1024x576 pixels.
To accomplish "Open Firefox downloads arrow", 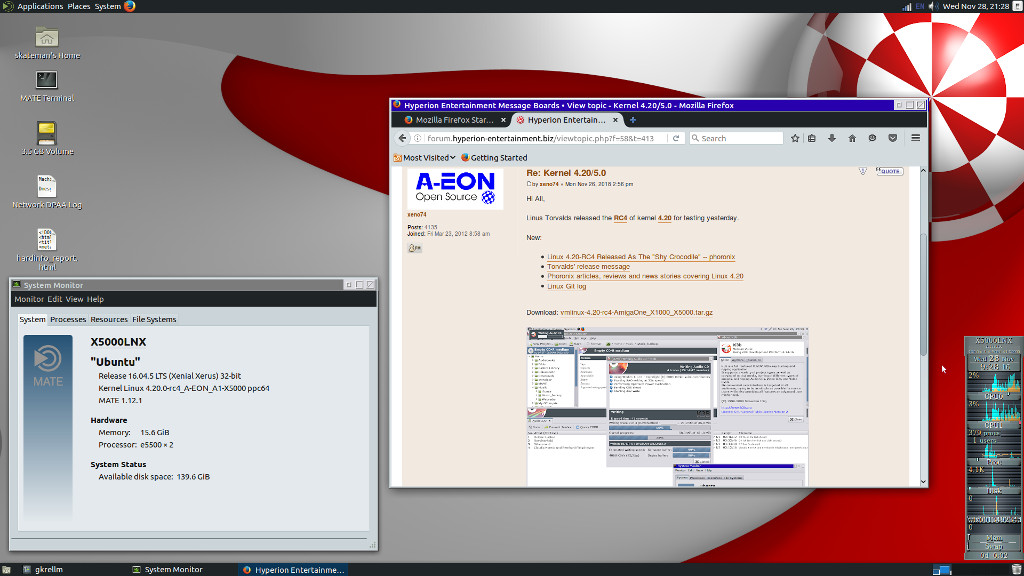I will pos(832,138).
